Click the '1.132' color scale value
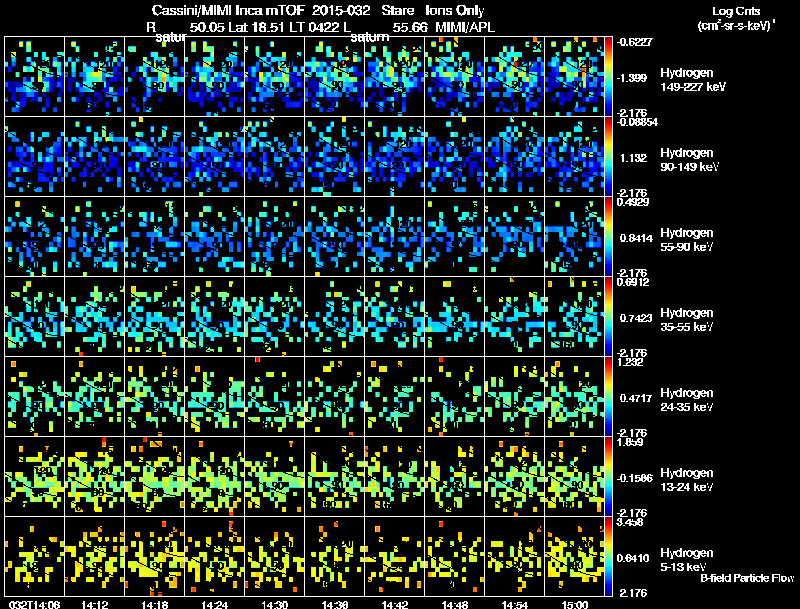This screenshot has height=609, width=800. pyautogui.click(x=633, y=158)
